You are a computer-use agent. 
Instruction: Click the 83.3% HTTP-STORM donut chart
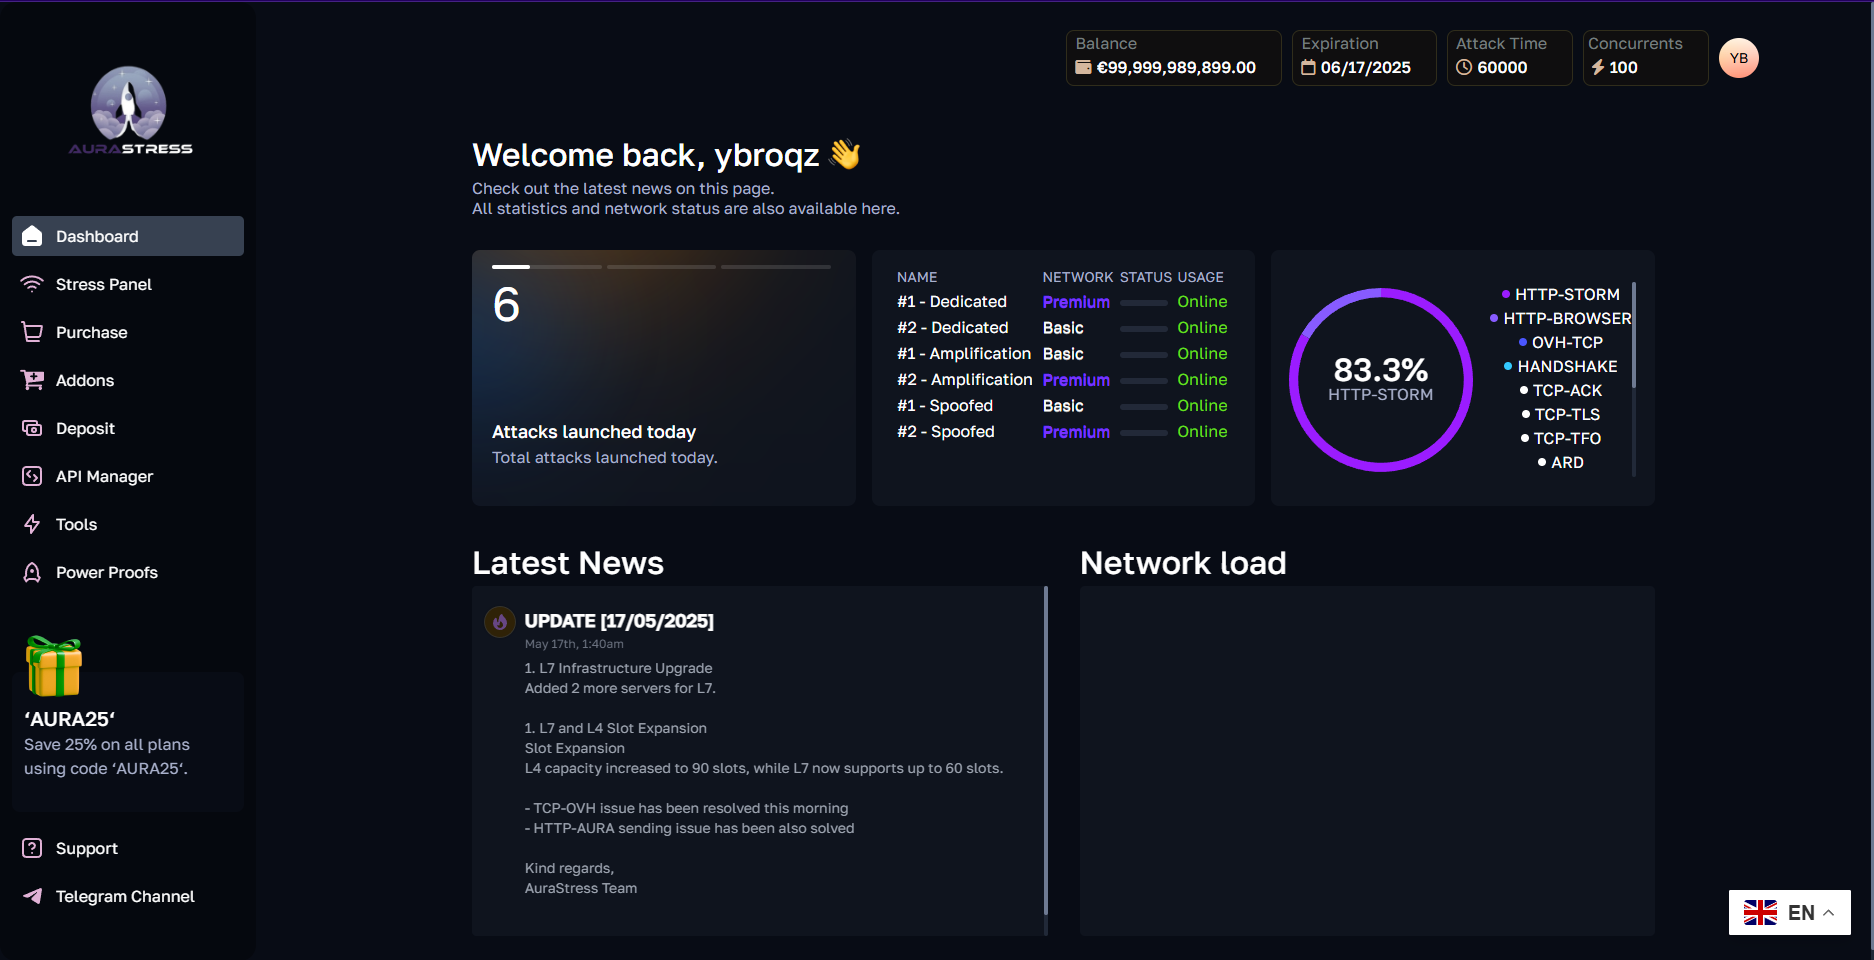tap(1381, 380)
